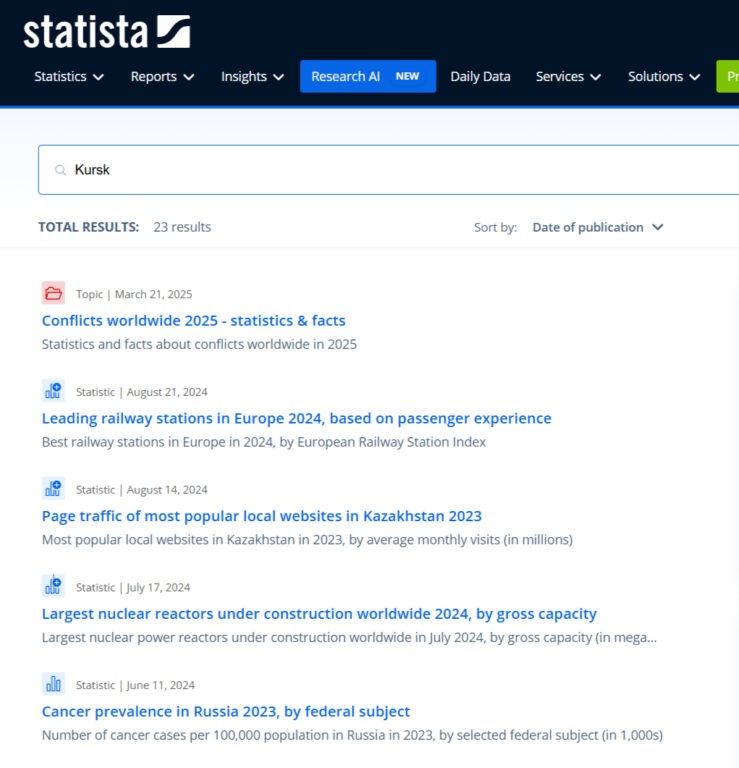This screenshot has width=739, height=768.
Task: Open Conflicts worldwide 2025 - statistics & facts
Action: click(x=193, y=320)
